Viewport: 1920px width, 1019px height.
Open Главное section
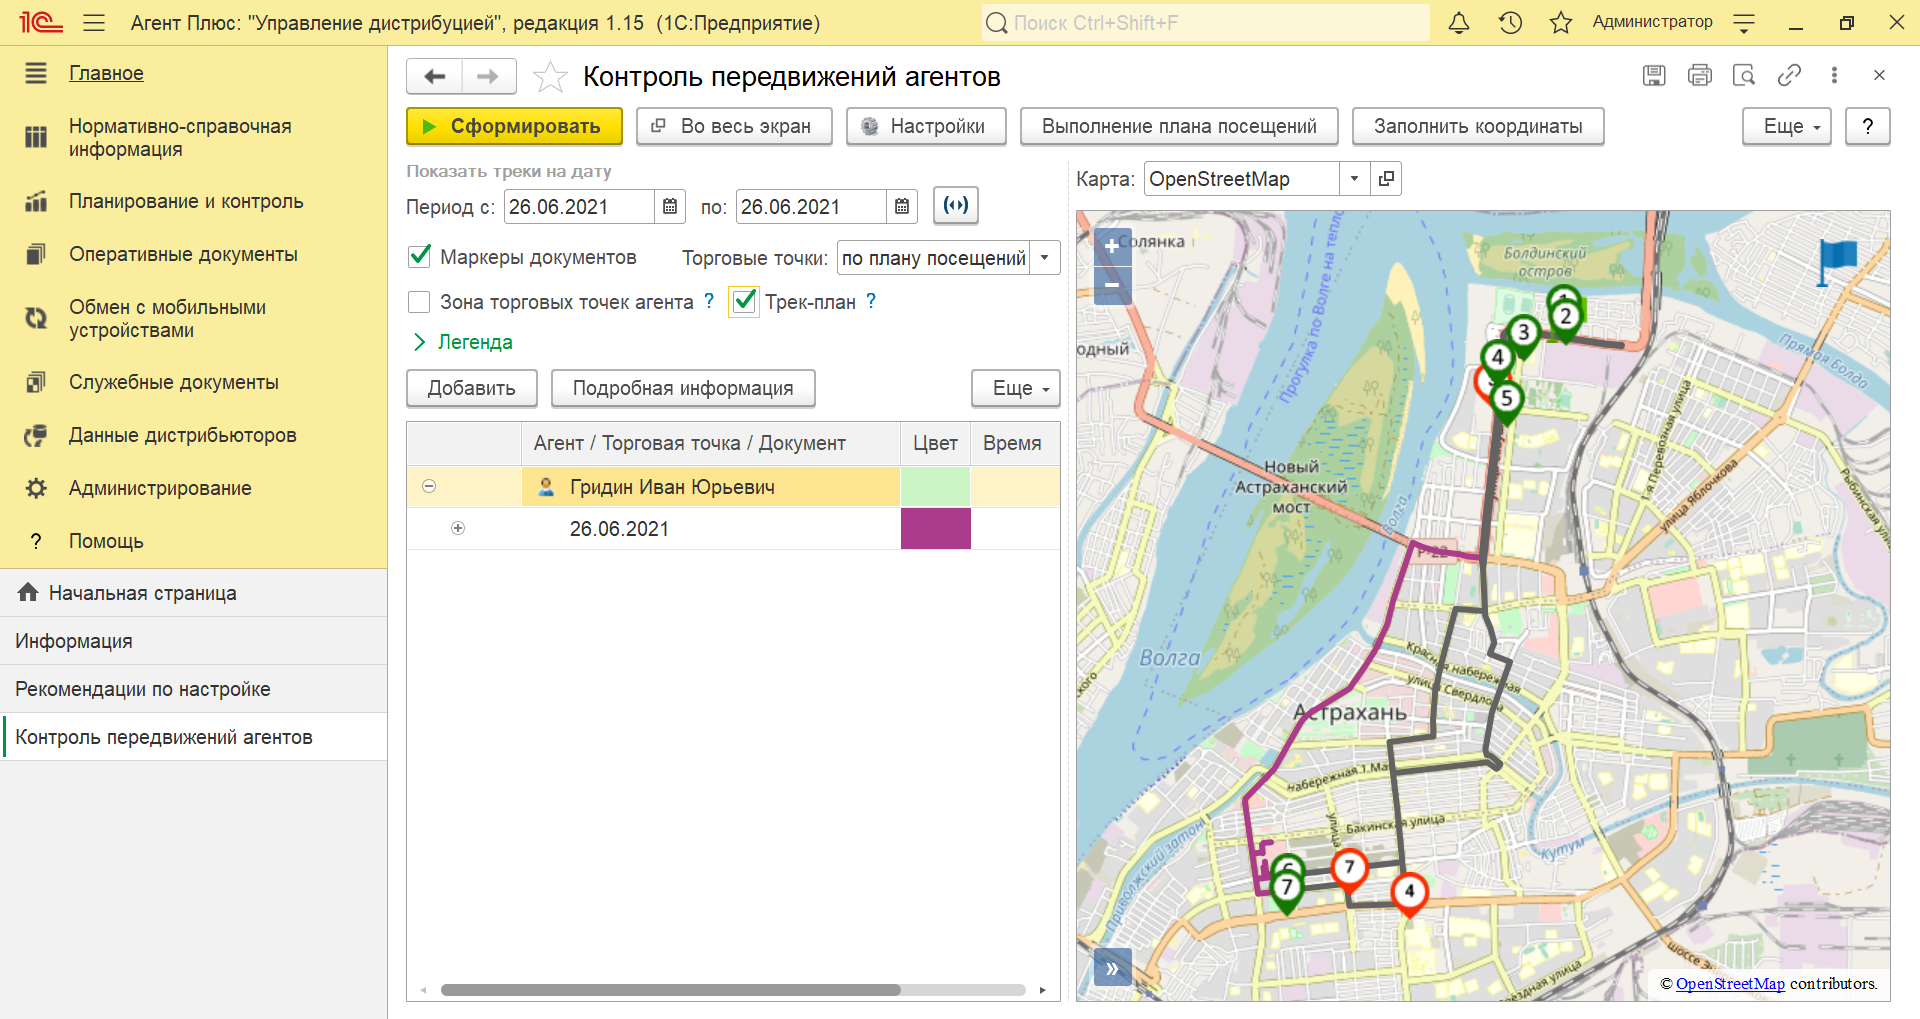[x=106, y=73]
